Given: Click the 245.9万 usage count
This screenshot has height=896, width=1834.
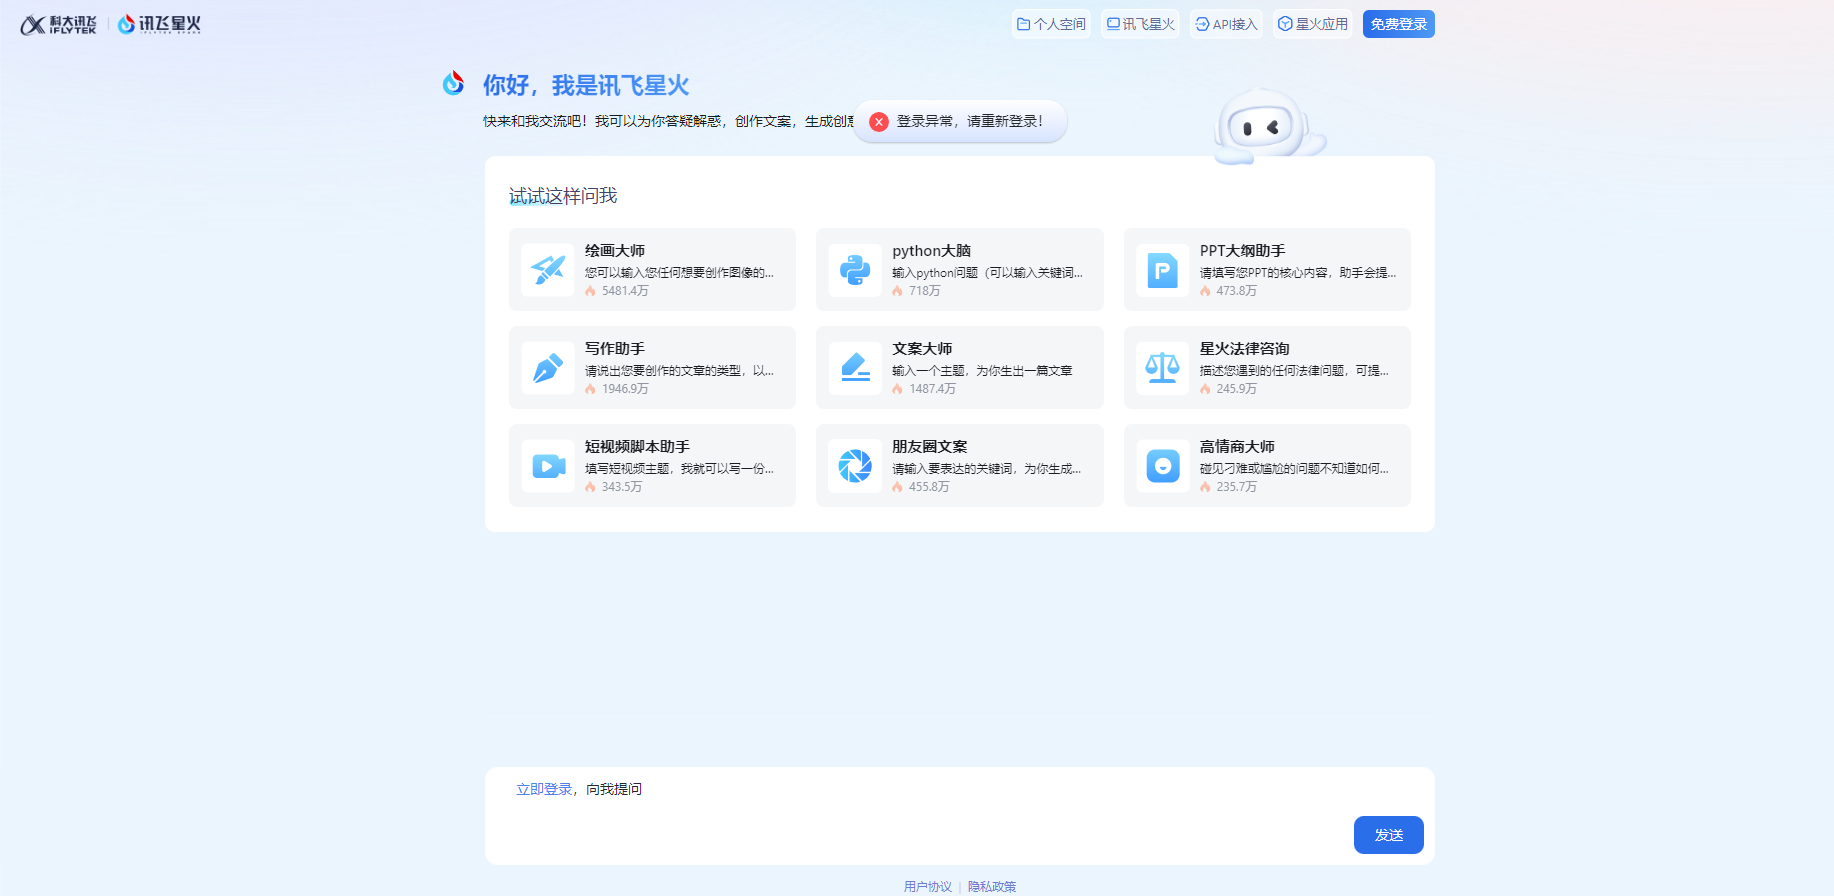Looking at the screenshot, I should 1237,389.
